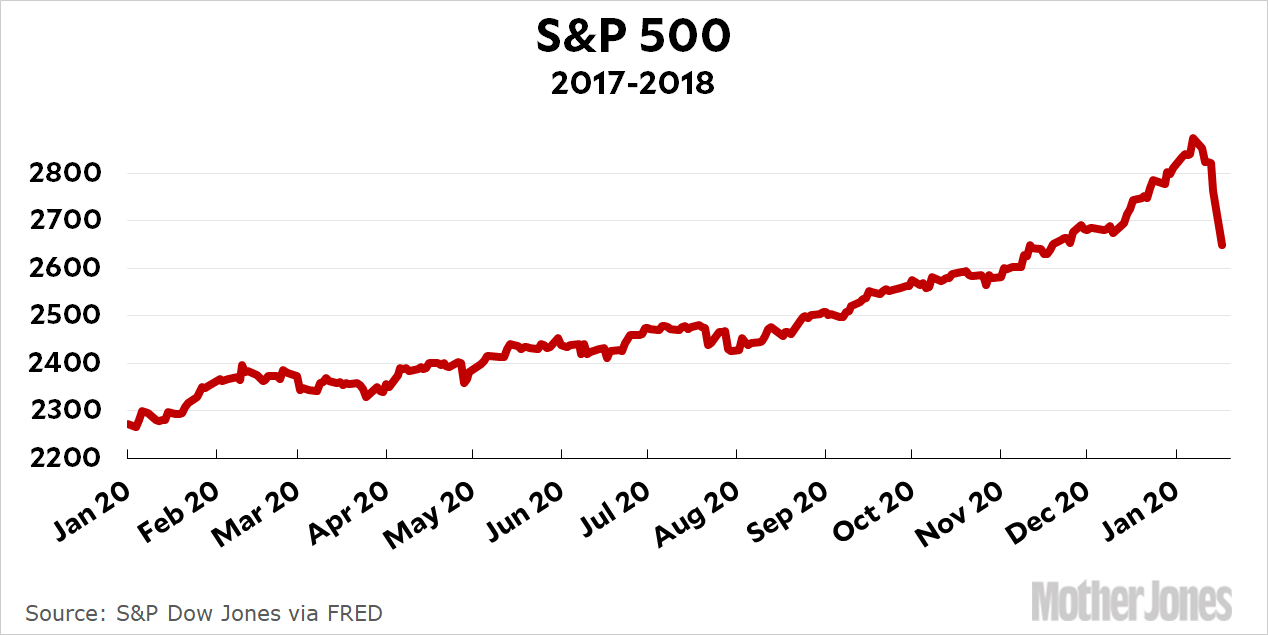Screen dimensions: 1268x635
Task: Select the 2400 y-axis label
Action: (66, 363)
